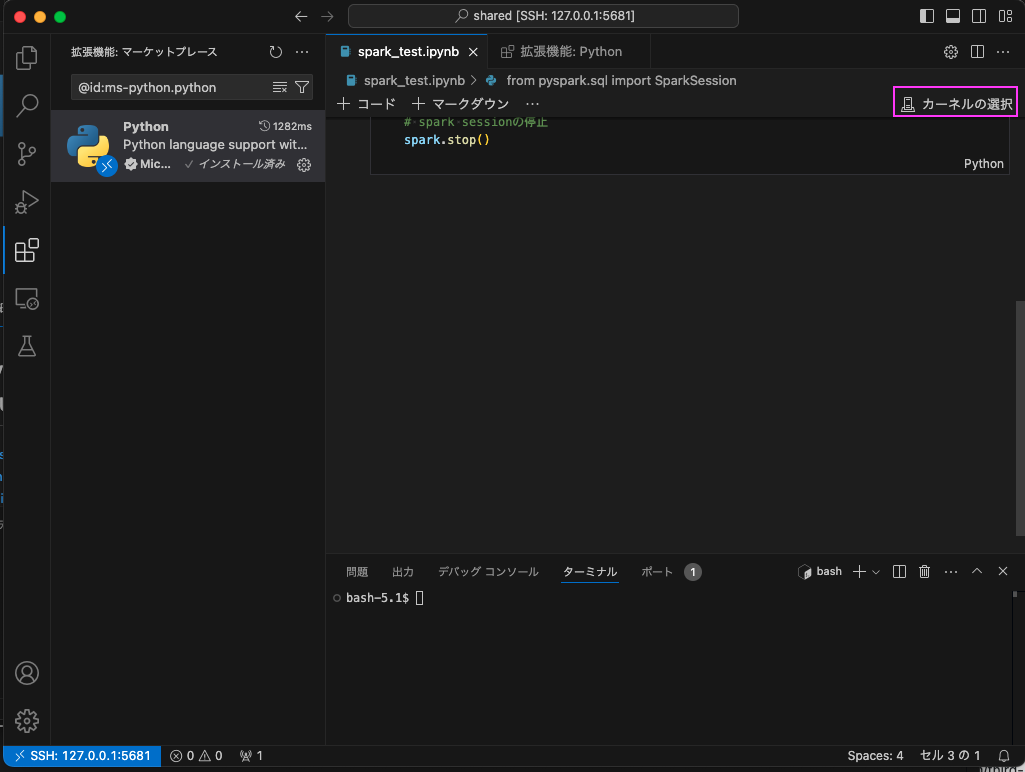This screenshot has height=772, width=1025.
Task: Close the spark_test.ipynb tab
Action: pyautogui.click(x=473, y=52)
